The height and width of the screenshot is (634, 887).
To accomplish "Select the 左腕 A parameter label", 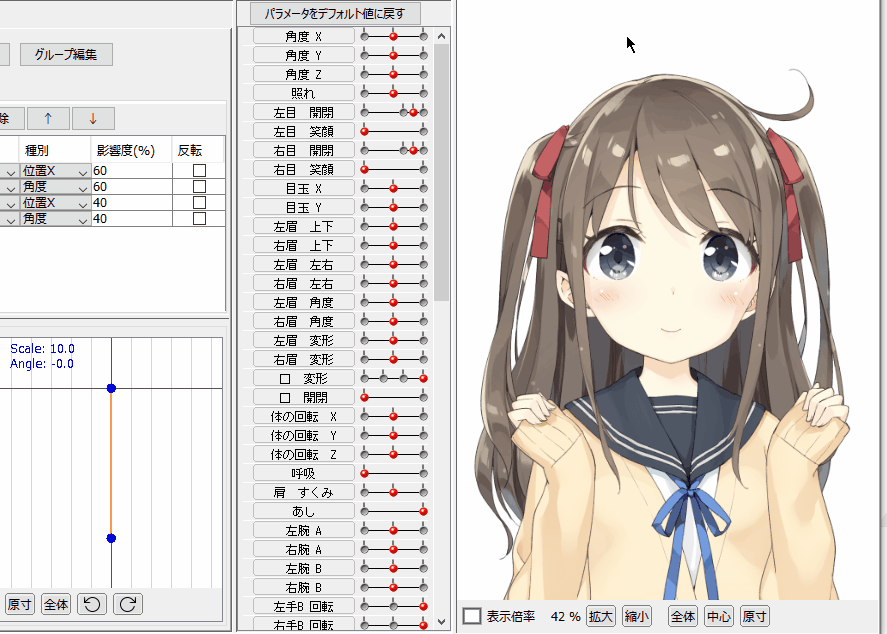I will pyautogui.click(x=304, y=531).
